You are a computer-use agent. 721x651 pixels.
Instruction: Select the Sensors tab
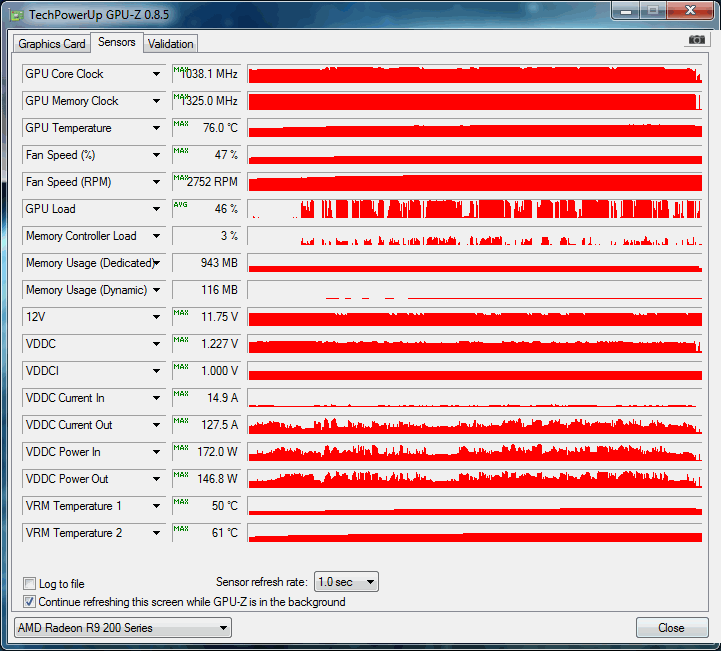pos(117,42)
